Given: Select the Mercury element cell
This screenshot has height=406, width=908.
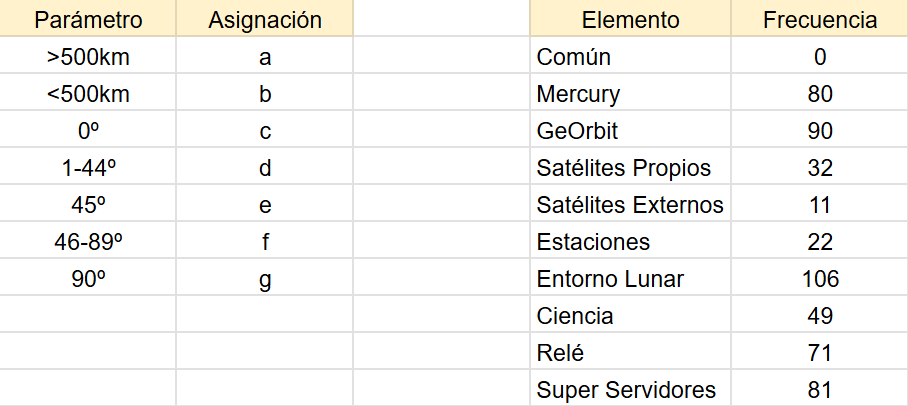Looking at the screenshot, I should point(630,95).
